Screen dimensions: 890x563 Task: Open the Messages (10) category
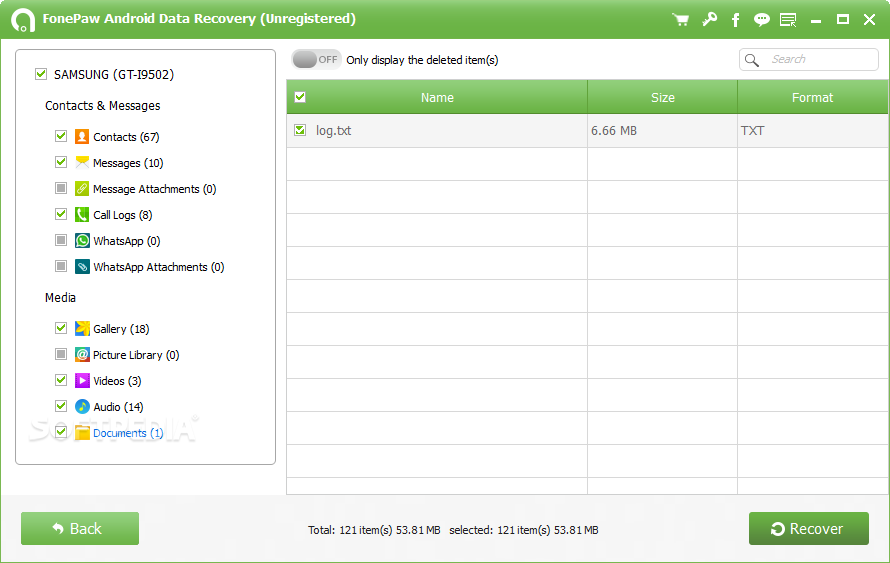pyautogui.click(x=128, y=163)
